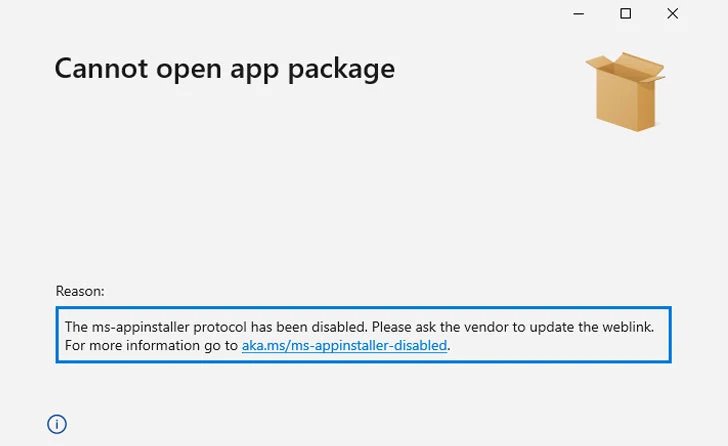
Task: Click the word "Cannot" in the heading
Action: point(101,69)
